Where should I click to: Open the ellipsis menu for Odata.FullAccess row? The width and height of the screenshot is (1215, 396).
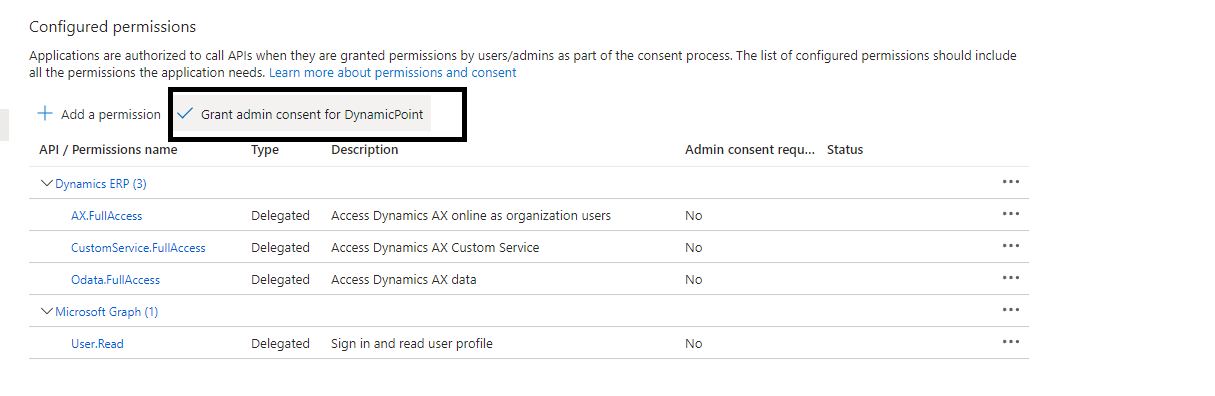(1011, 278)
